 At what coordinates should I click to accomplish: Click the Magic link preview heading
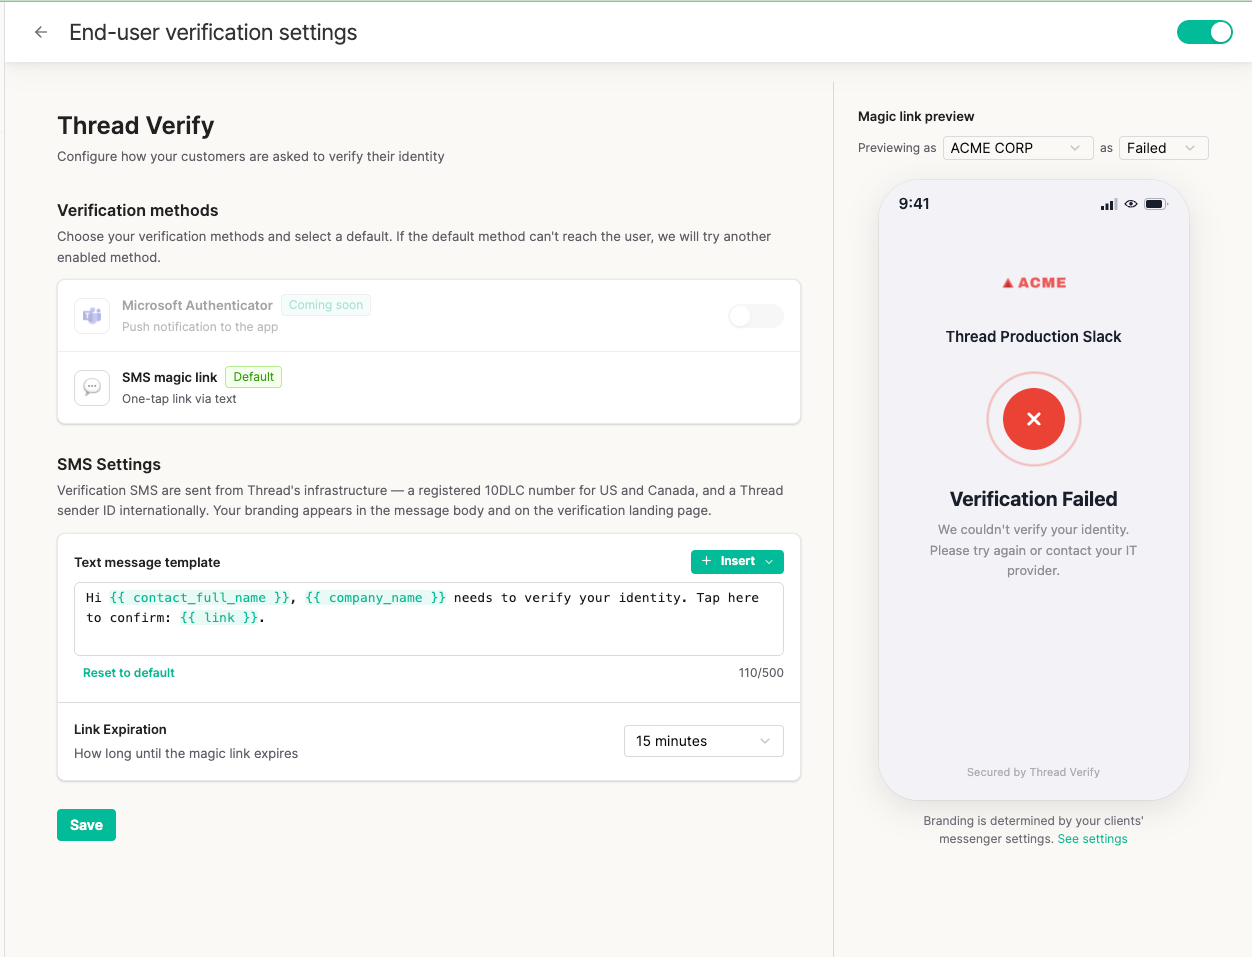916,116
